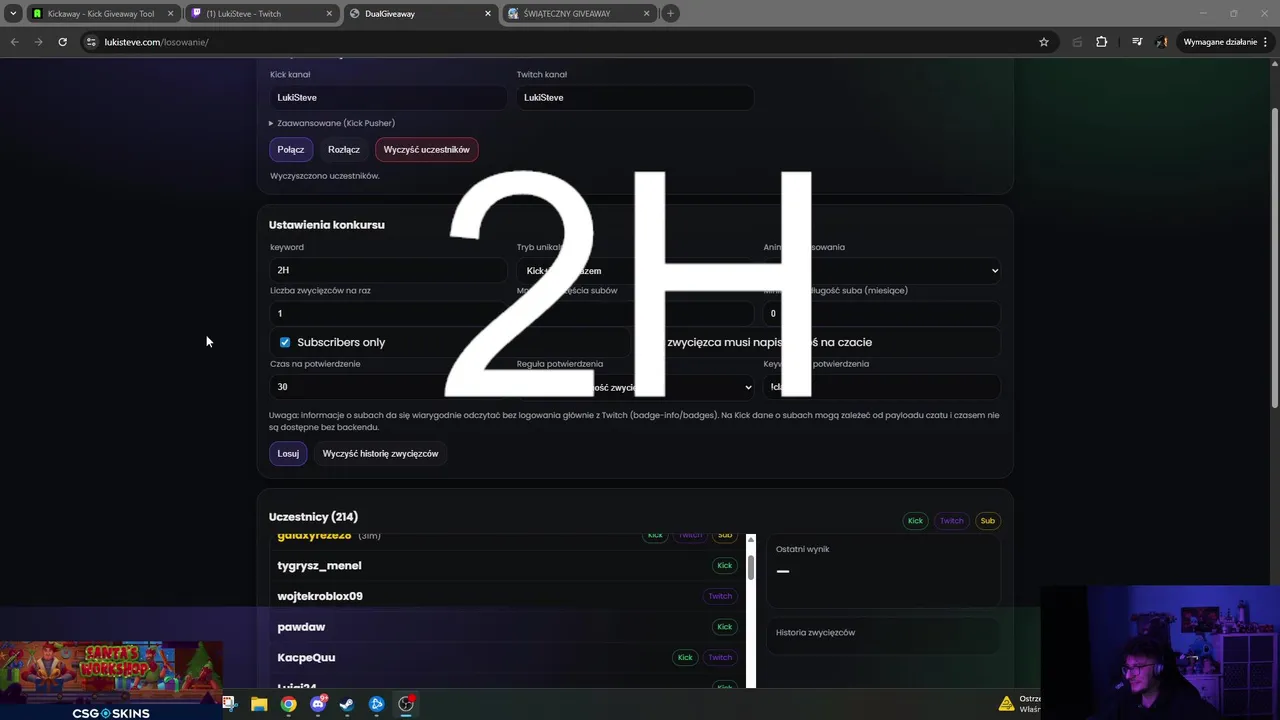Click the participants list scrollbar thumb

click(x=751, y=566)
